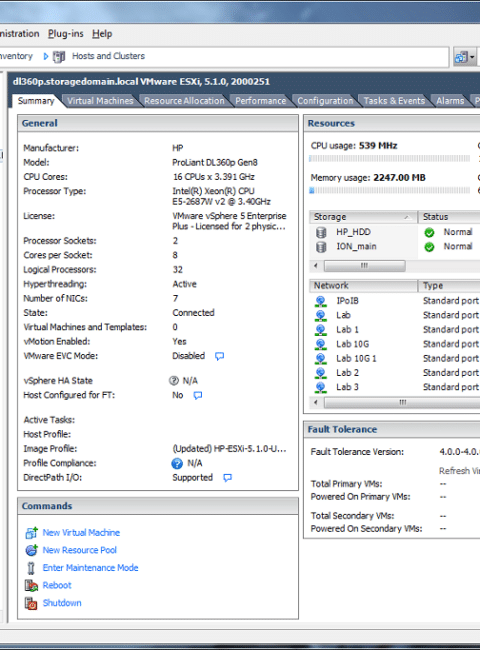Click New Resource Pool link
This screenshot has height=650, width=480.
pyautogui.click(x=80, y=550)
